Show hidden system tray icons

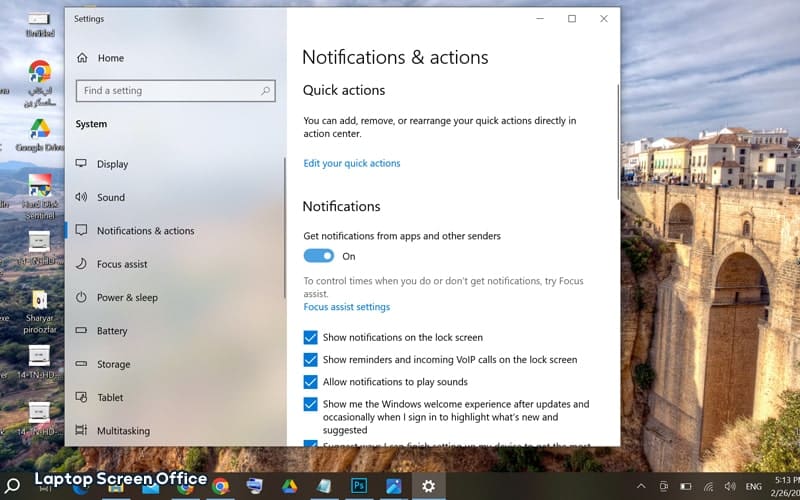(x=641, y=486)
